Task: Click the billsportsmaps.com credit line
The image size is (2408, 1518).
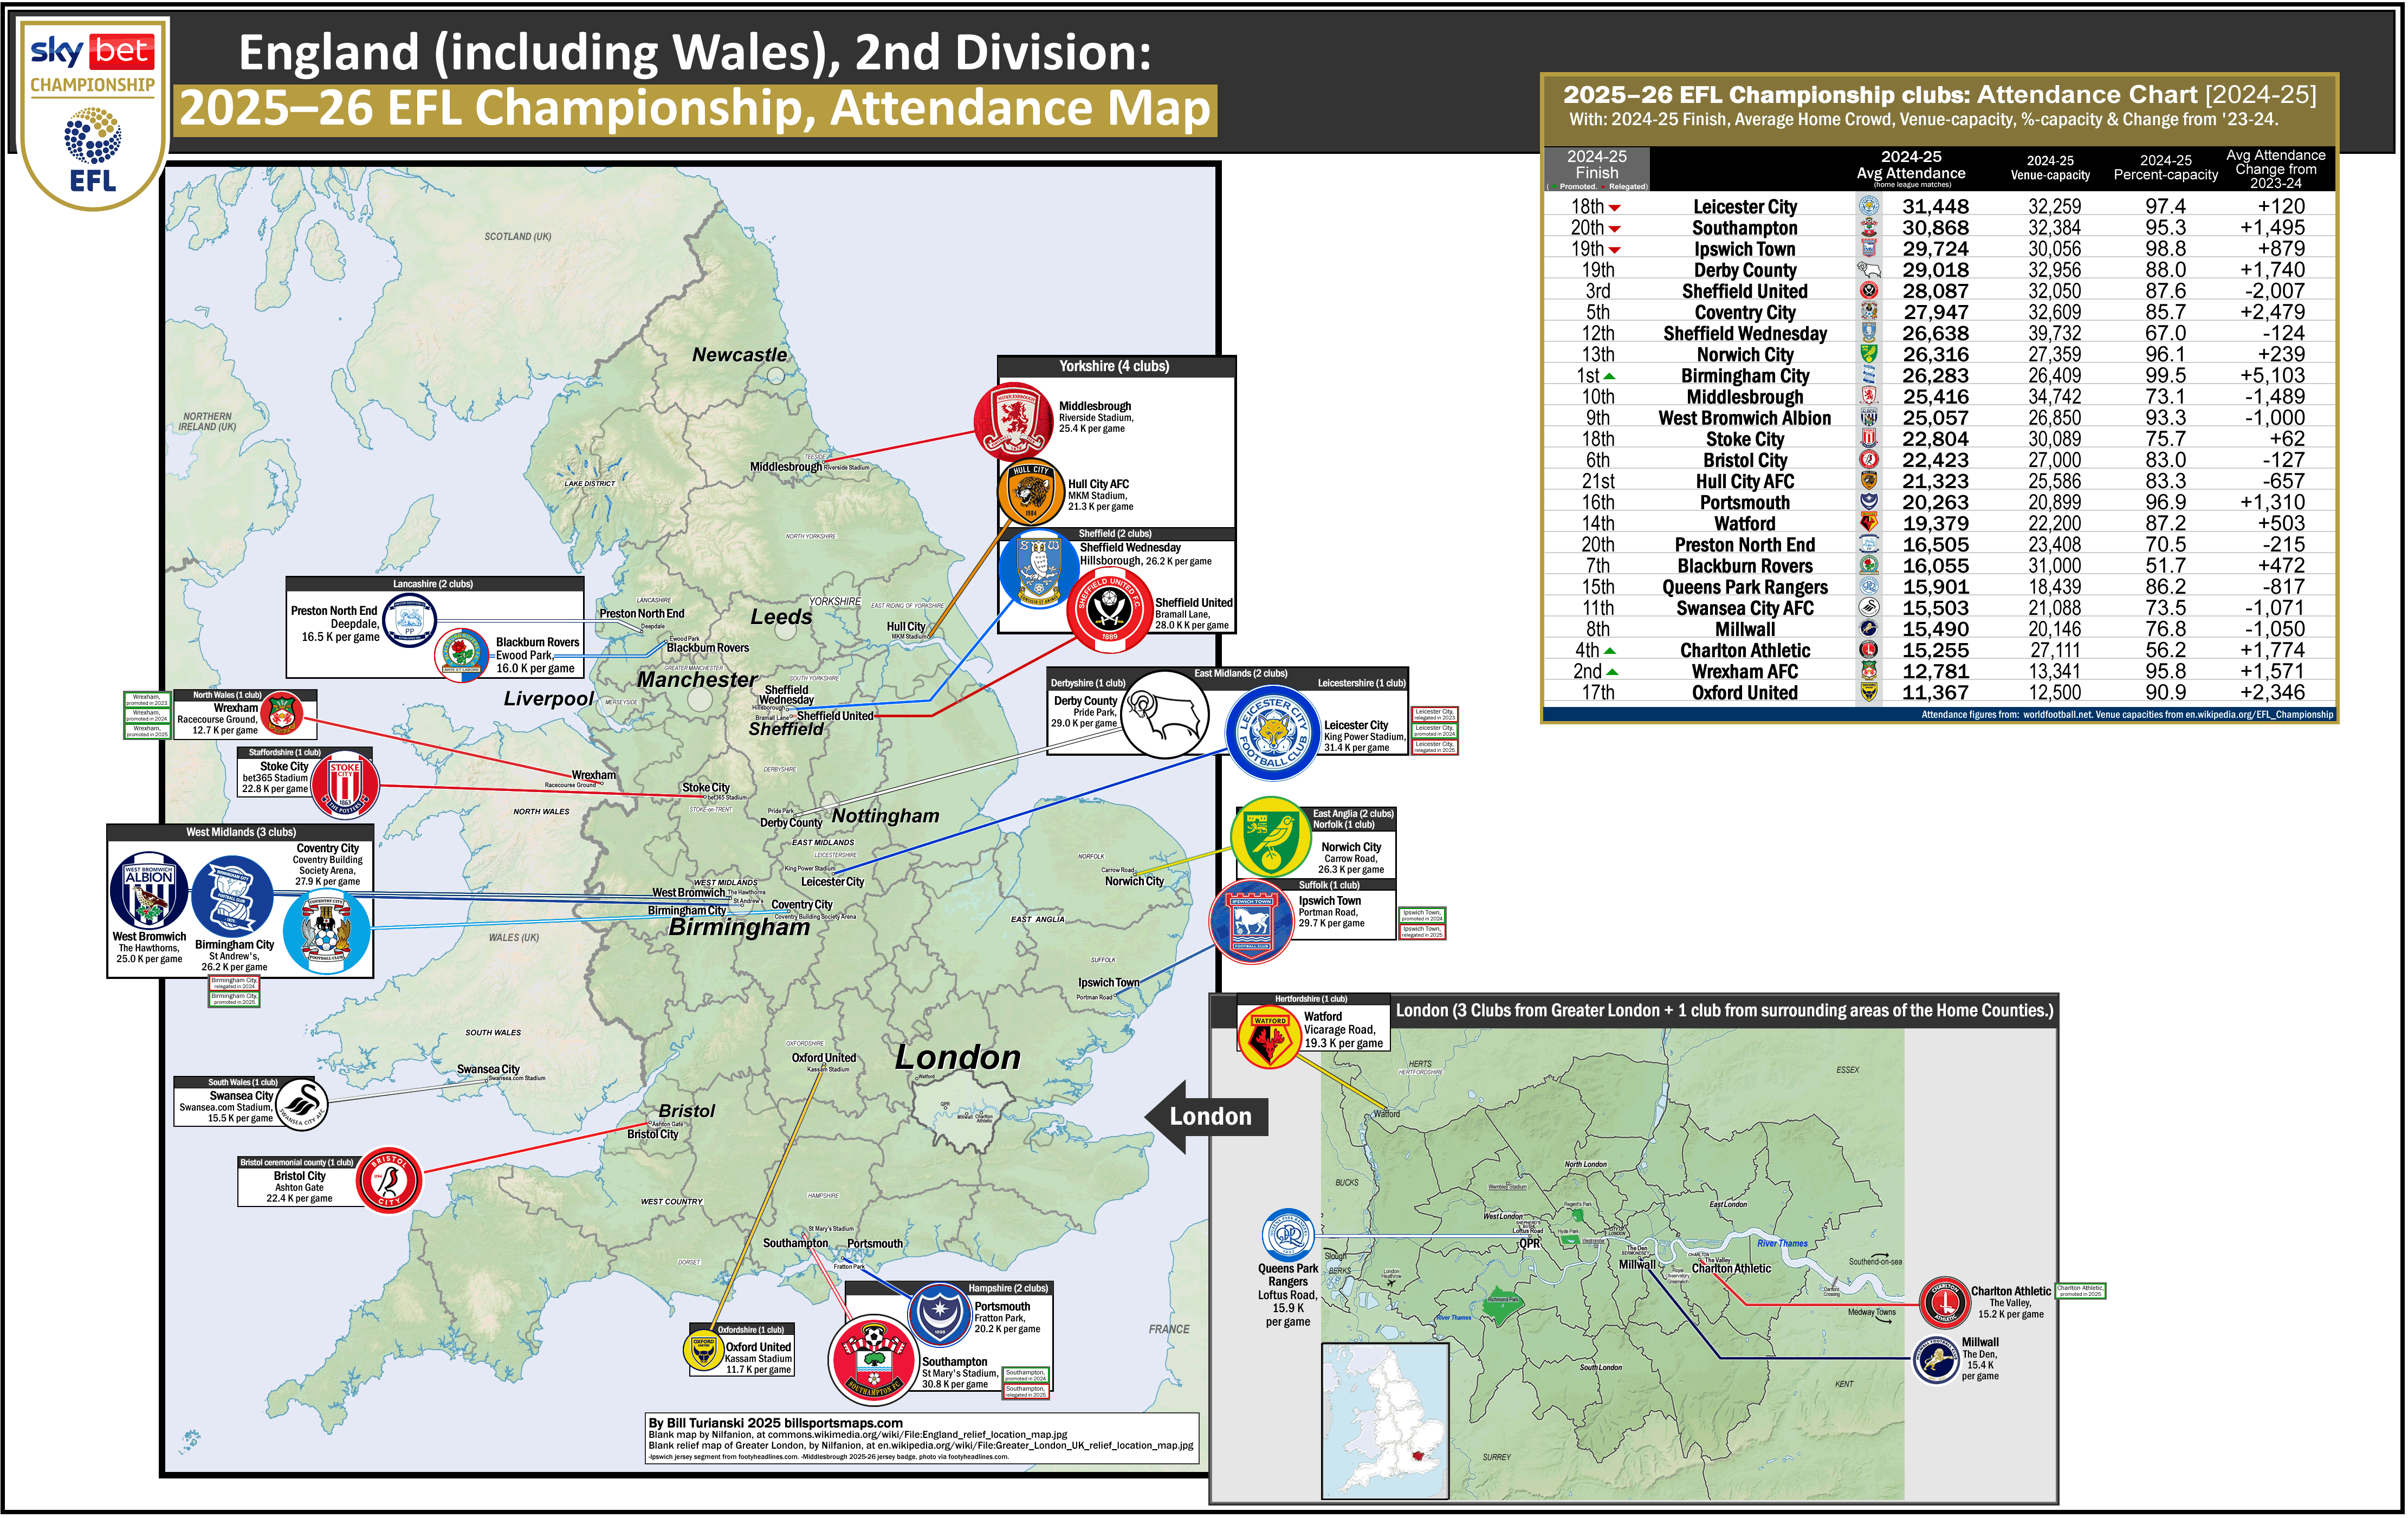Action: (775, 1423)
